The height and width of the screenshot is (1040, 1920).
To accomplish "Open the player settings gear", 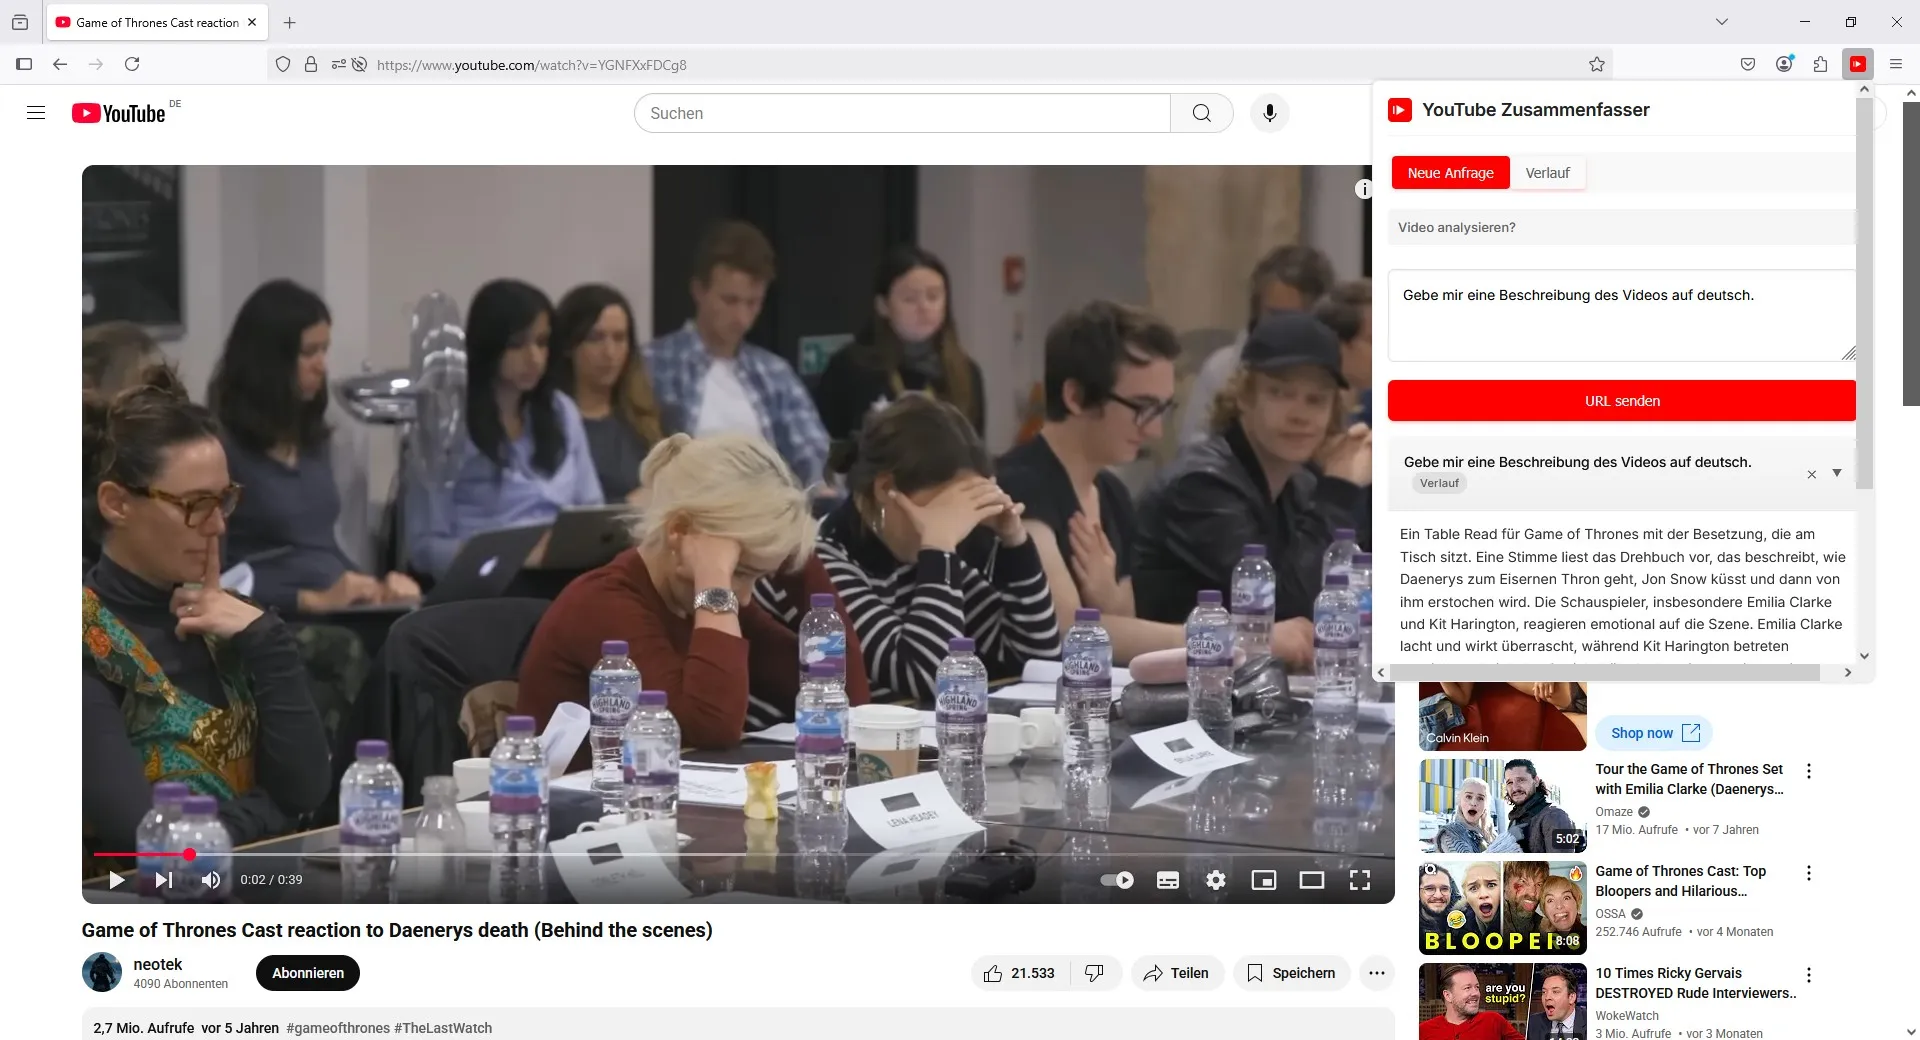I will click(1216, 880).
